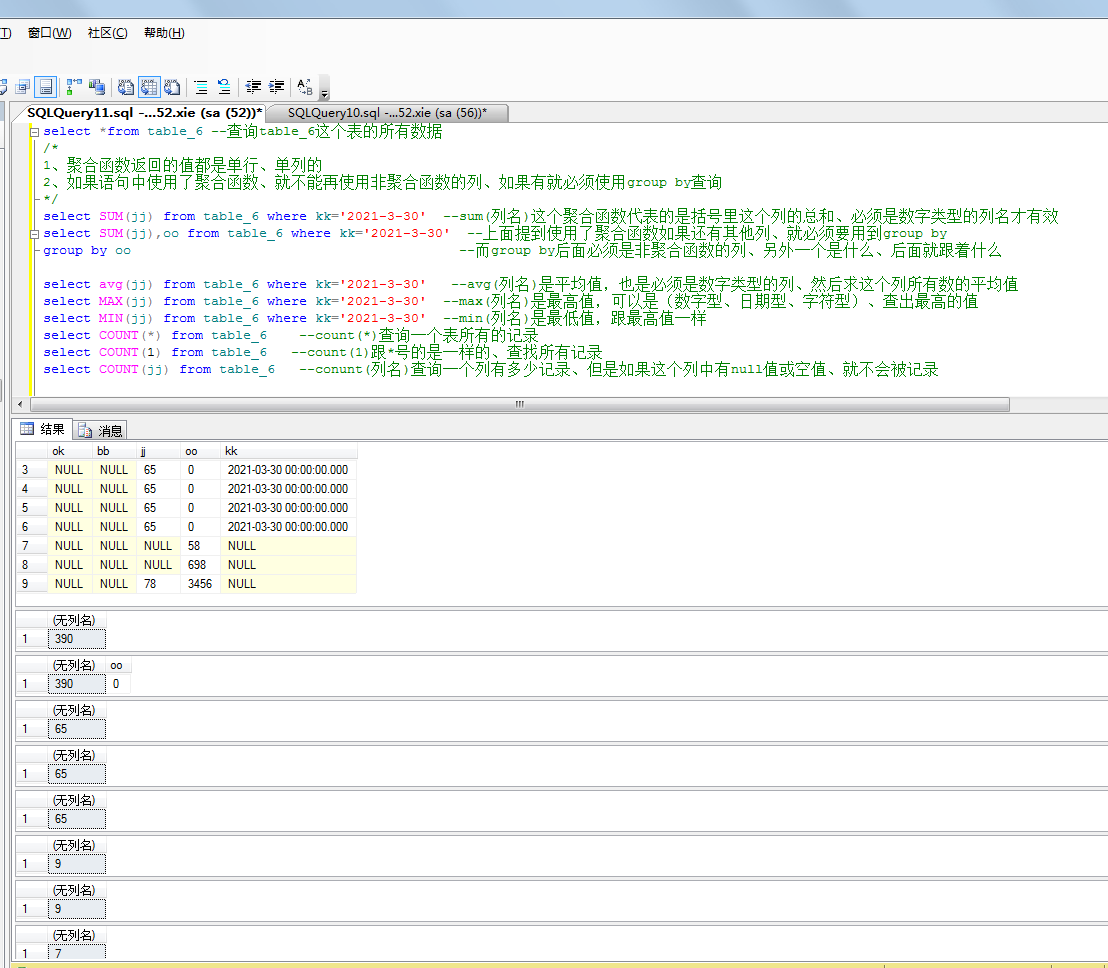Click the oo column header in first grid
The height and width of the screenshot is (968, 1108).
click(200, 451)
